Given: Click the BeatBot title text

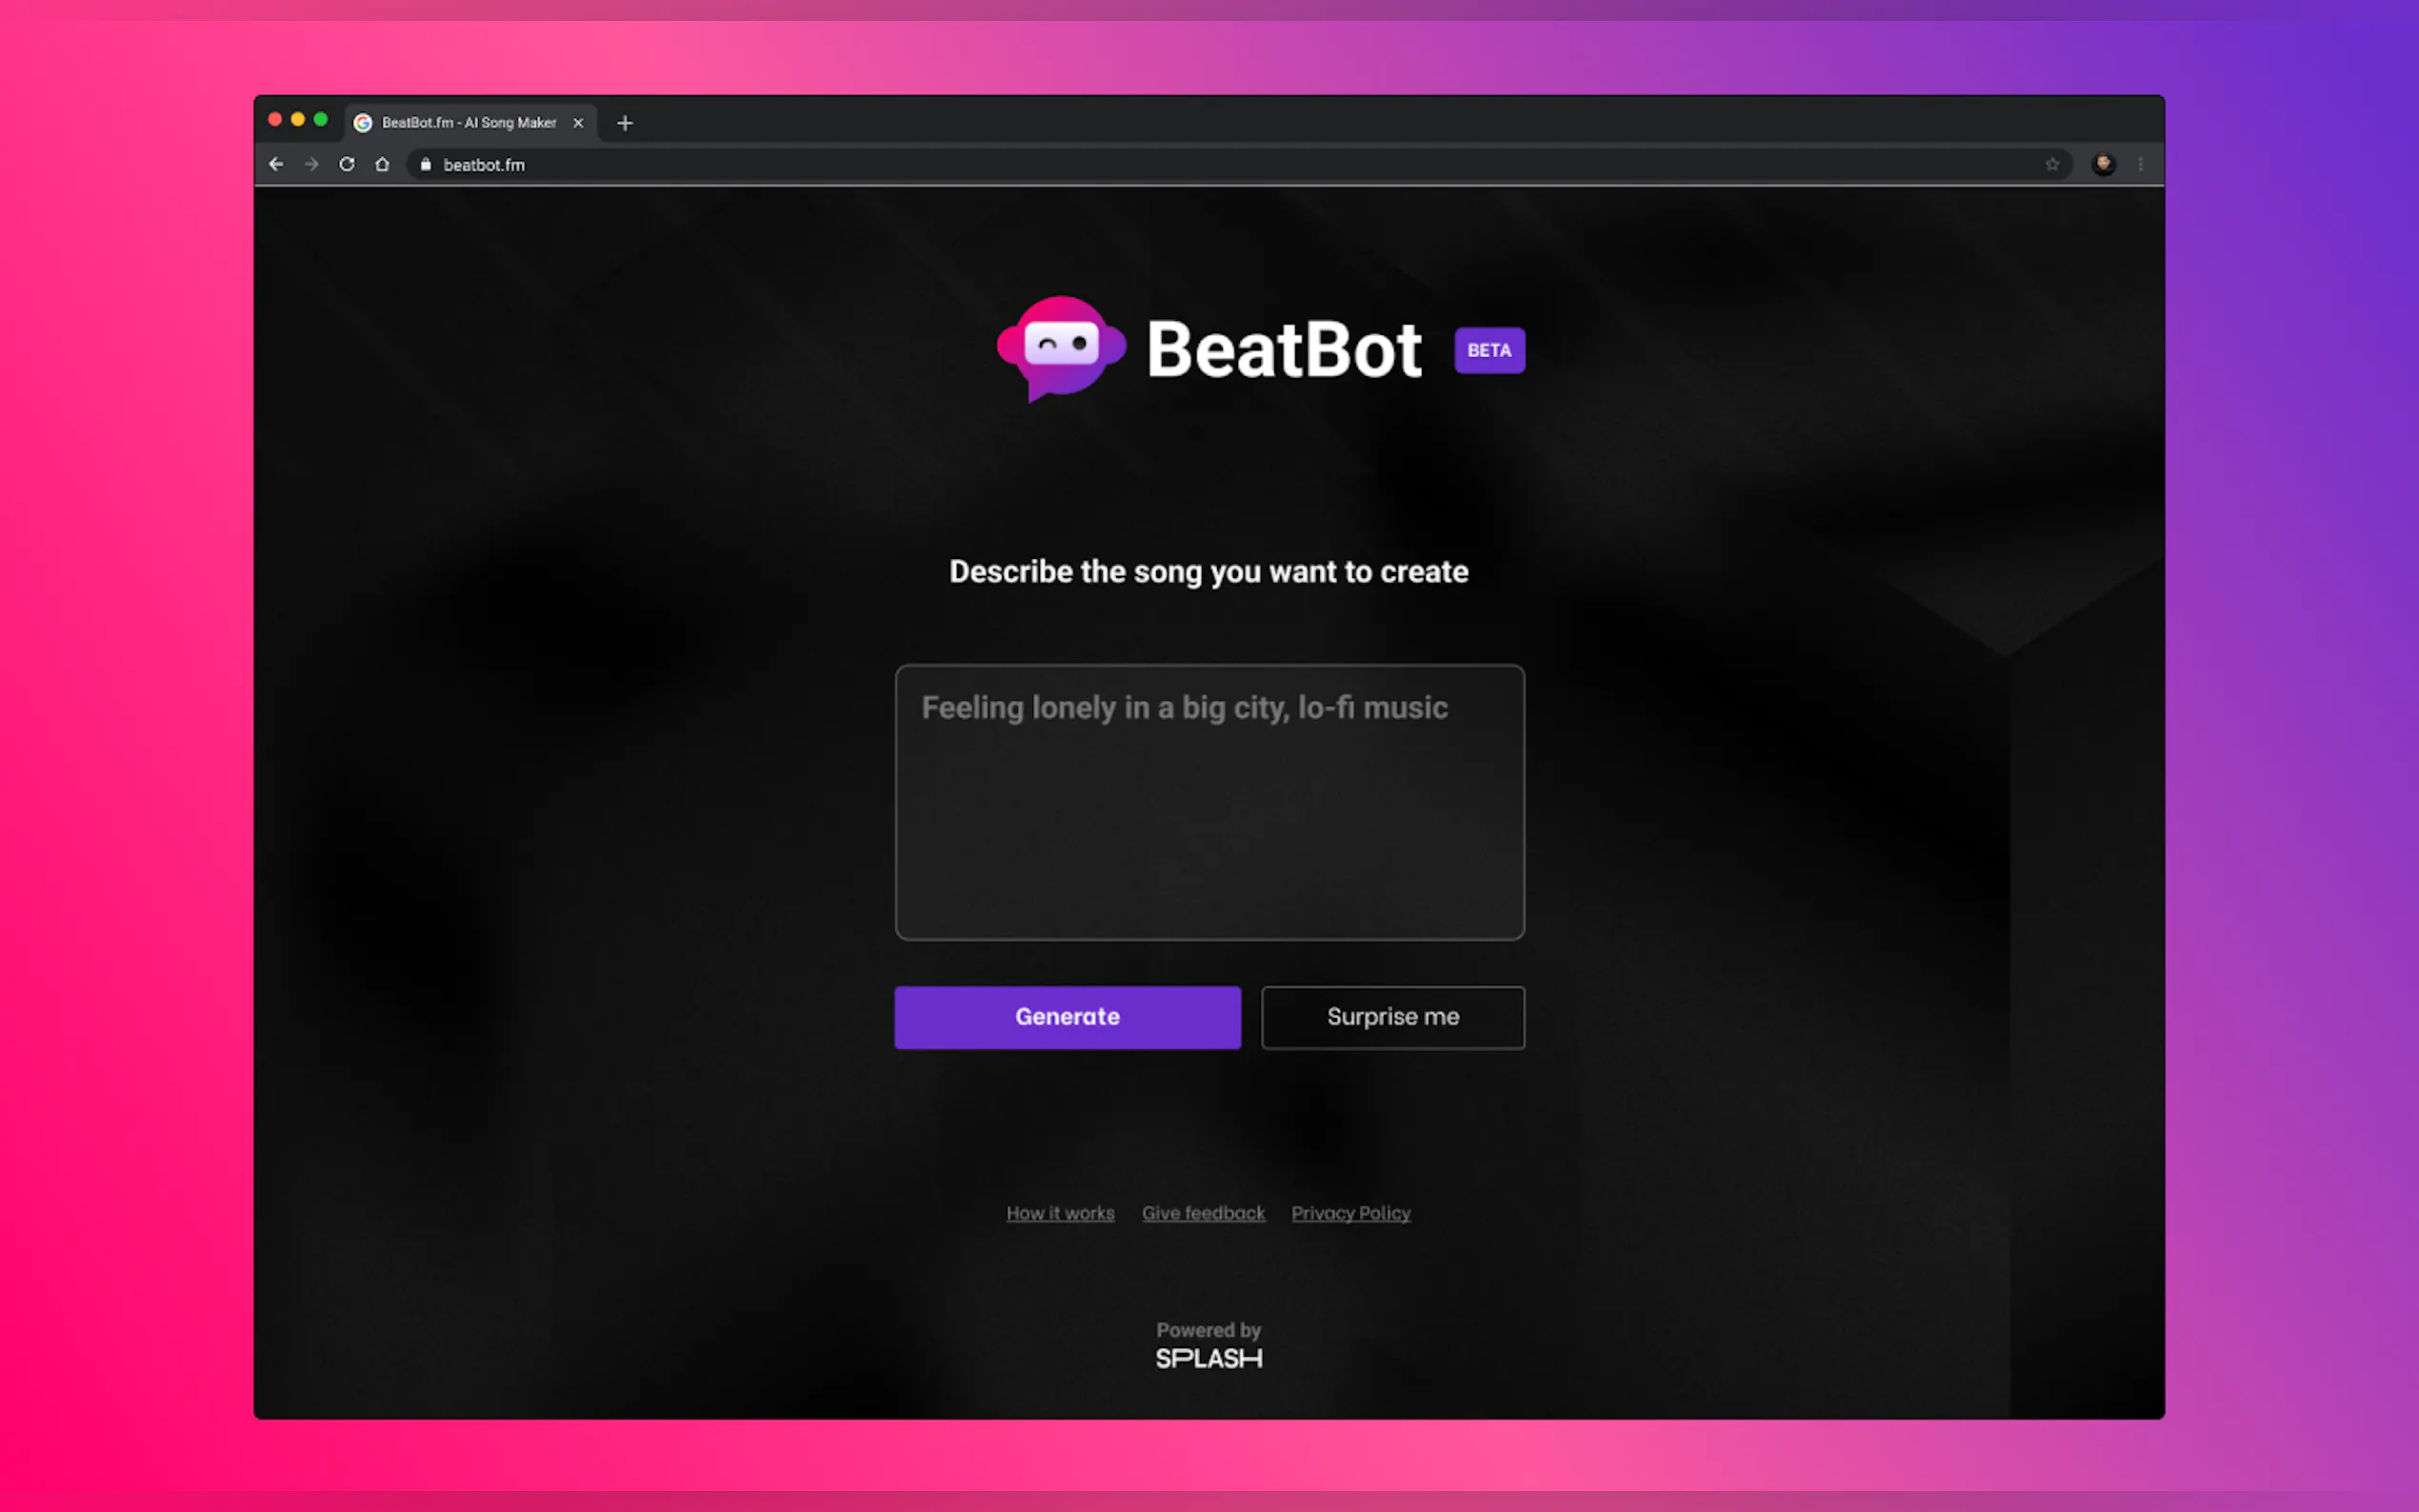Looking at the screenshot, I should (x=1284, y=350).
